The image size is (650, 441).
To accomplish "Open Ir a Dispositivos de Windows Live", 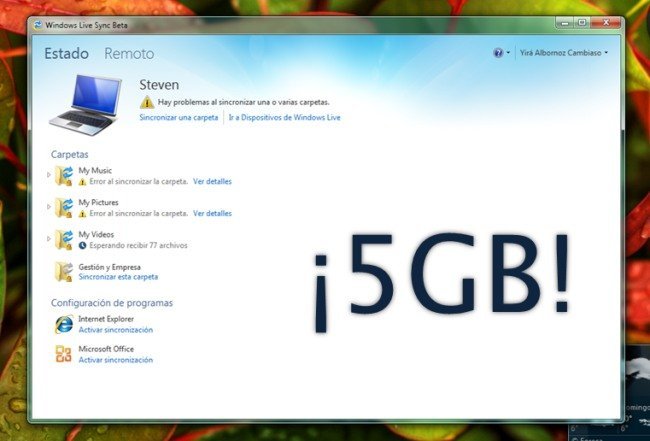I will pyautogui.click(x=284, y=117).
